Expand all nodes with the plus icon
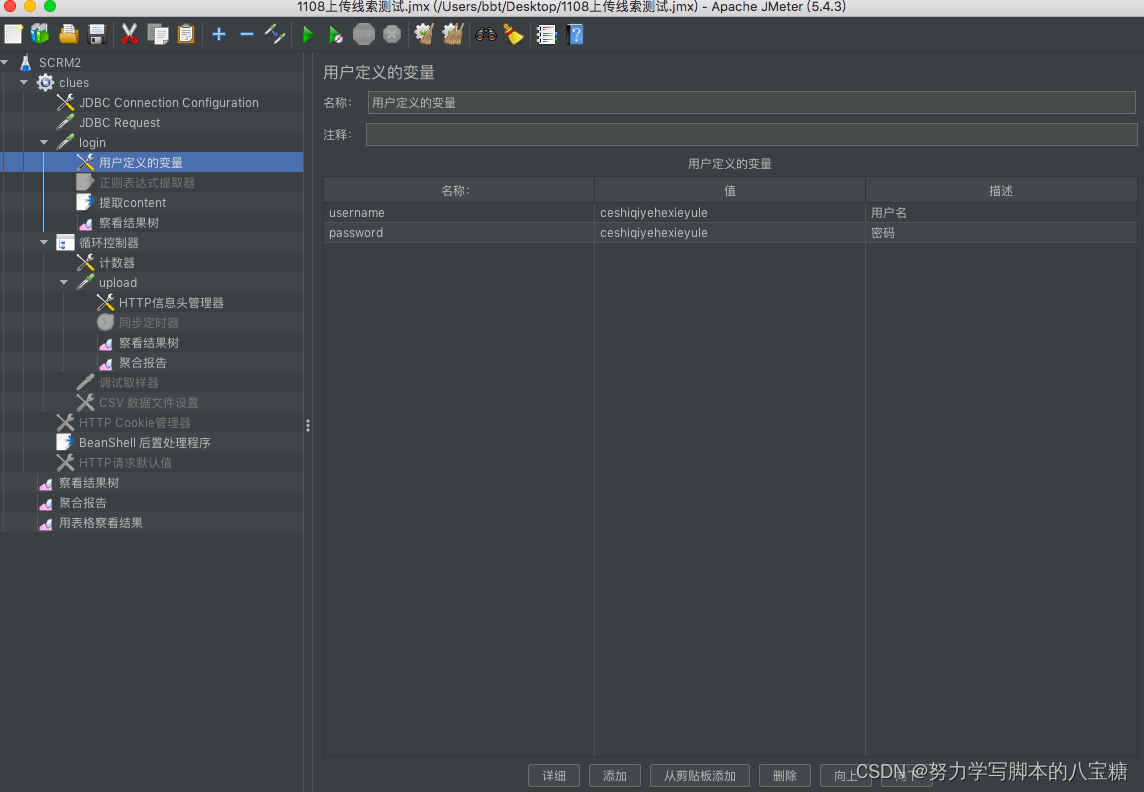1144x792 pixels. [219, 34]
